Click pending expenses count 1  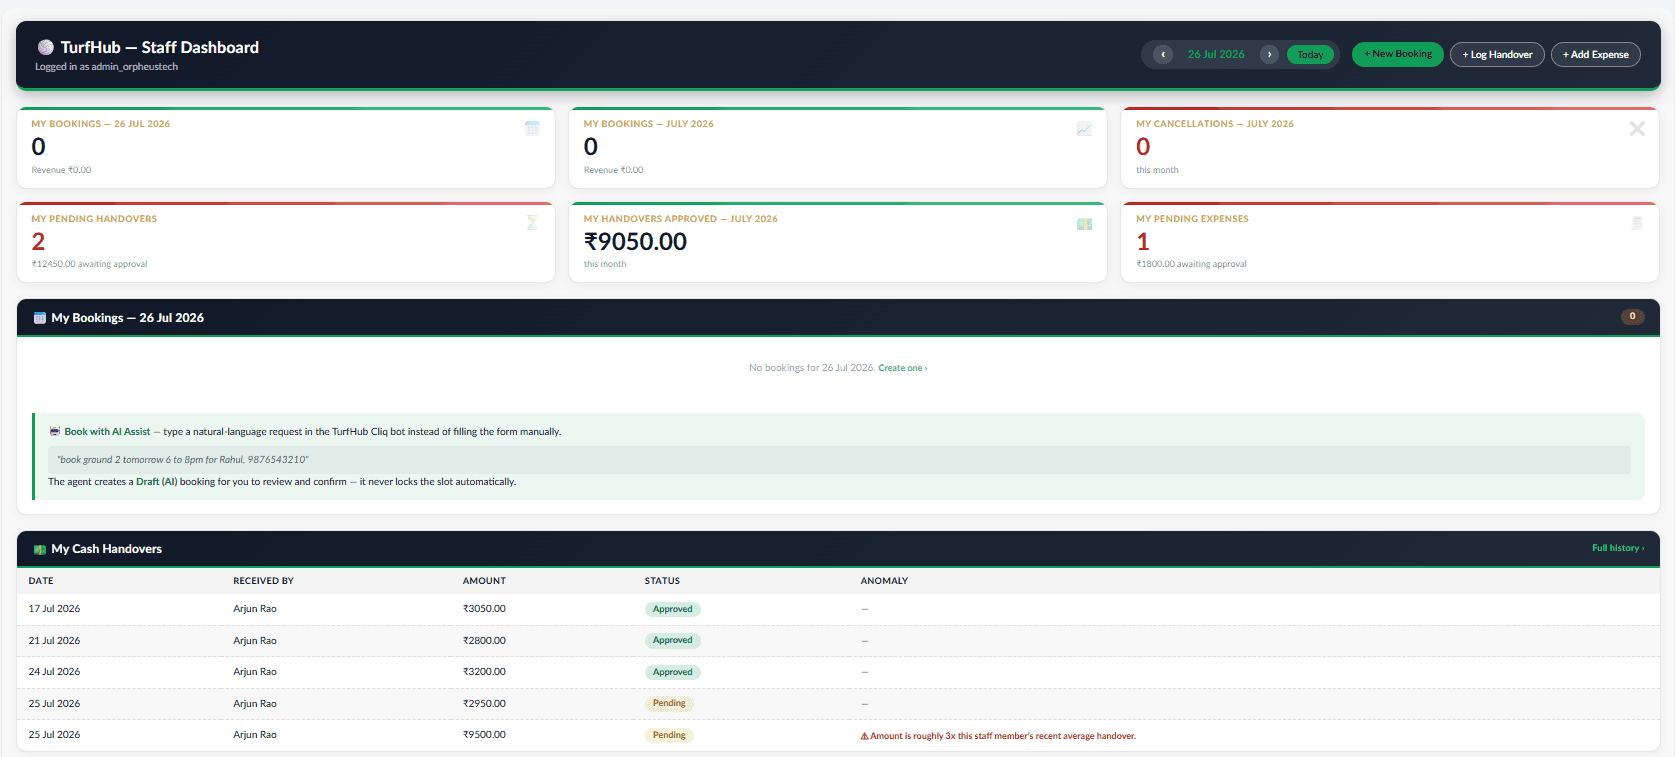tap(1143, 242)
